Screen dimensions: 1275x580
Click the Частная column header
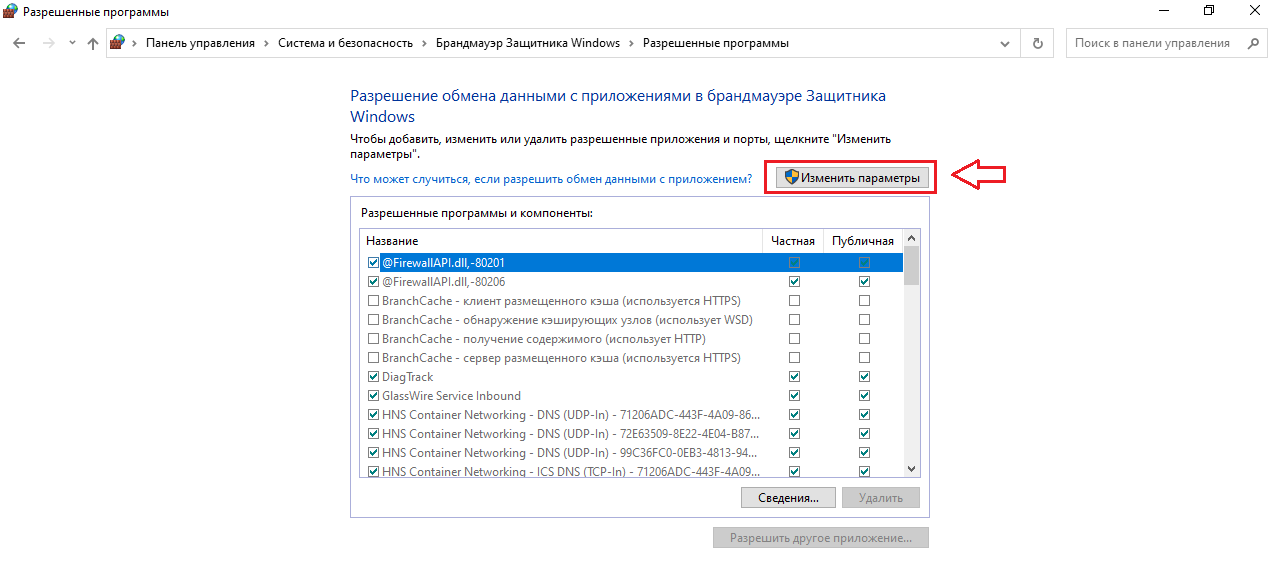(x=794, y=241)
